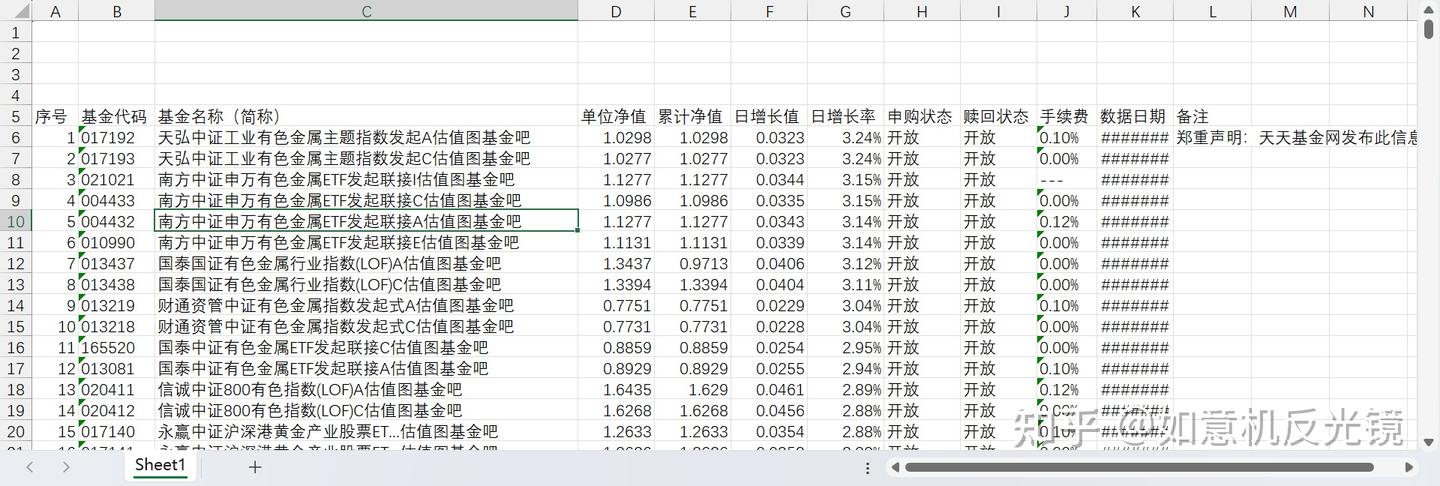Viewport: 1440px width, 486px height.
Task: Select cell 永赢中证沪深港黄金产业股票ET...估值图基金吧 in row 20
Action: click(x=366, y=431)
